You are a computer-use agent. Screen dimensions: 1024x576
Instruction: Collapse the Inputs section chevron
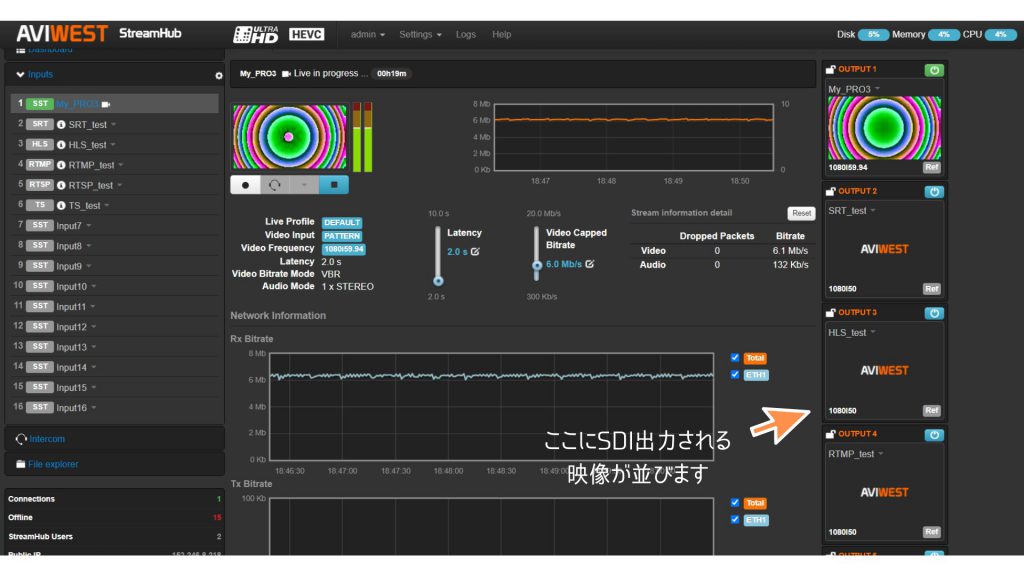[20, 75]
